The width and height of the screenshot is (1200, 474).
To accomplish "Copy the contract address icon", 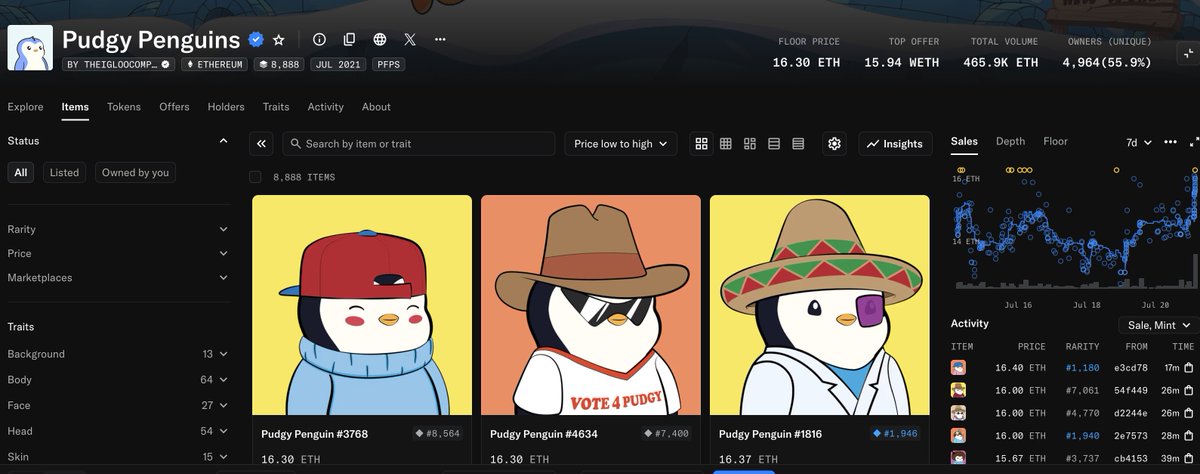I will tap(349, 40).
